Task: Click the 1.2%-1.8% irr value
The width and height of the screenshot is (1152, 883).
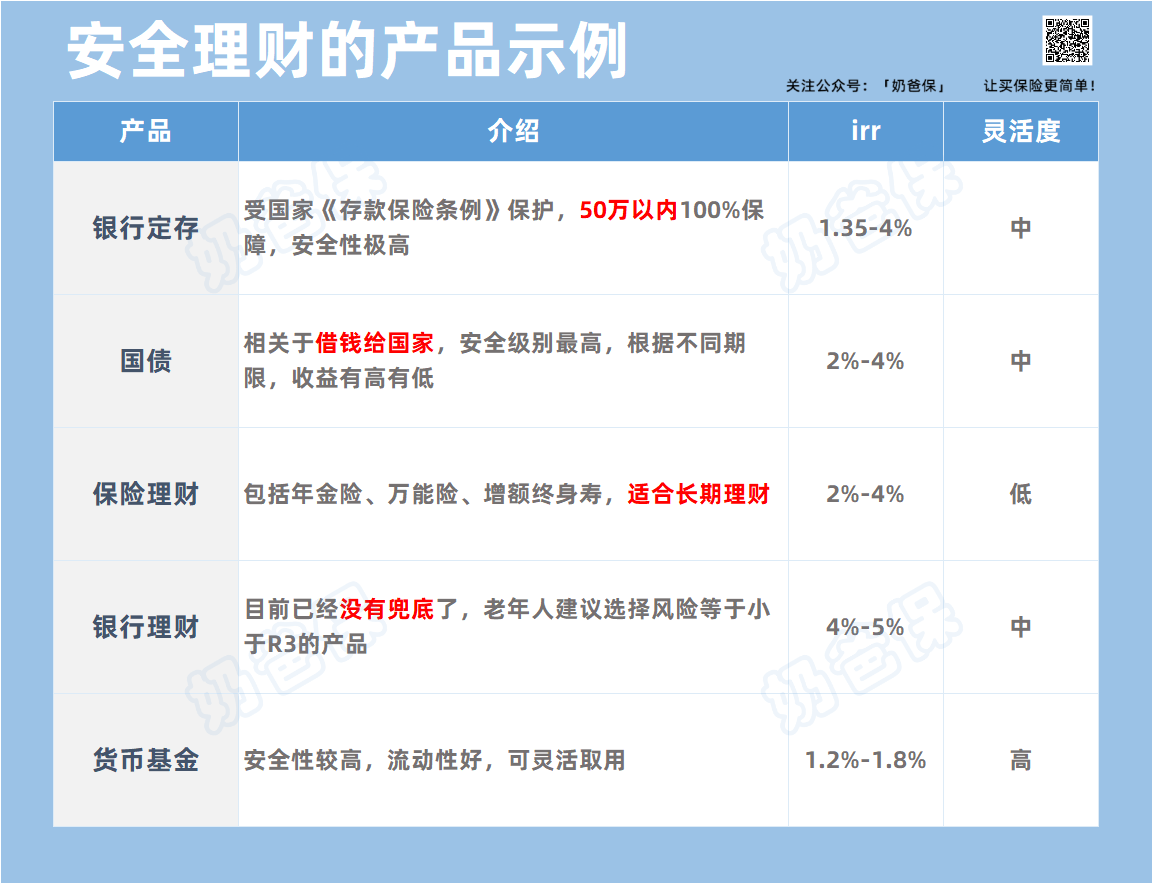Action: [x=865, y=760]
